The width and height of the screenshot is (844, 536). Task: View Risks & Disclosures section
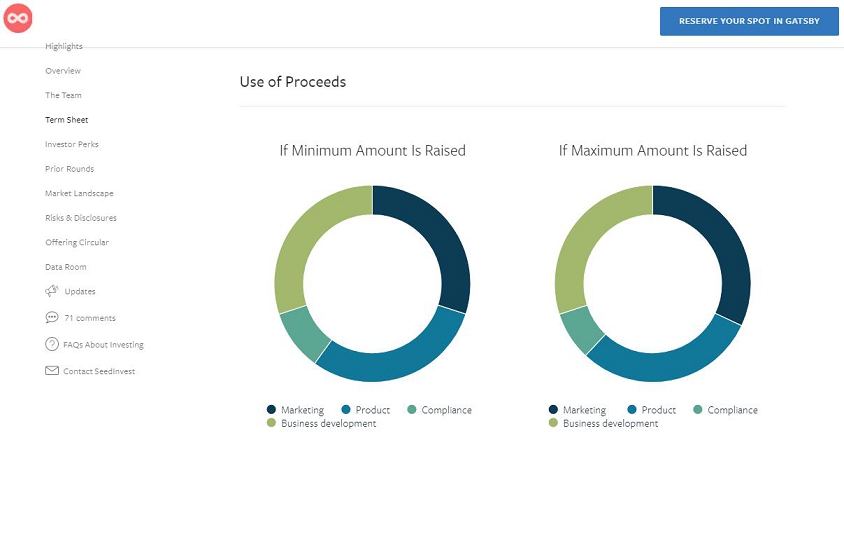(x=81, y=218)
